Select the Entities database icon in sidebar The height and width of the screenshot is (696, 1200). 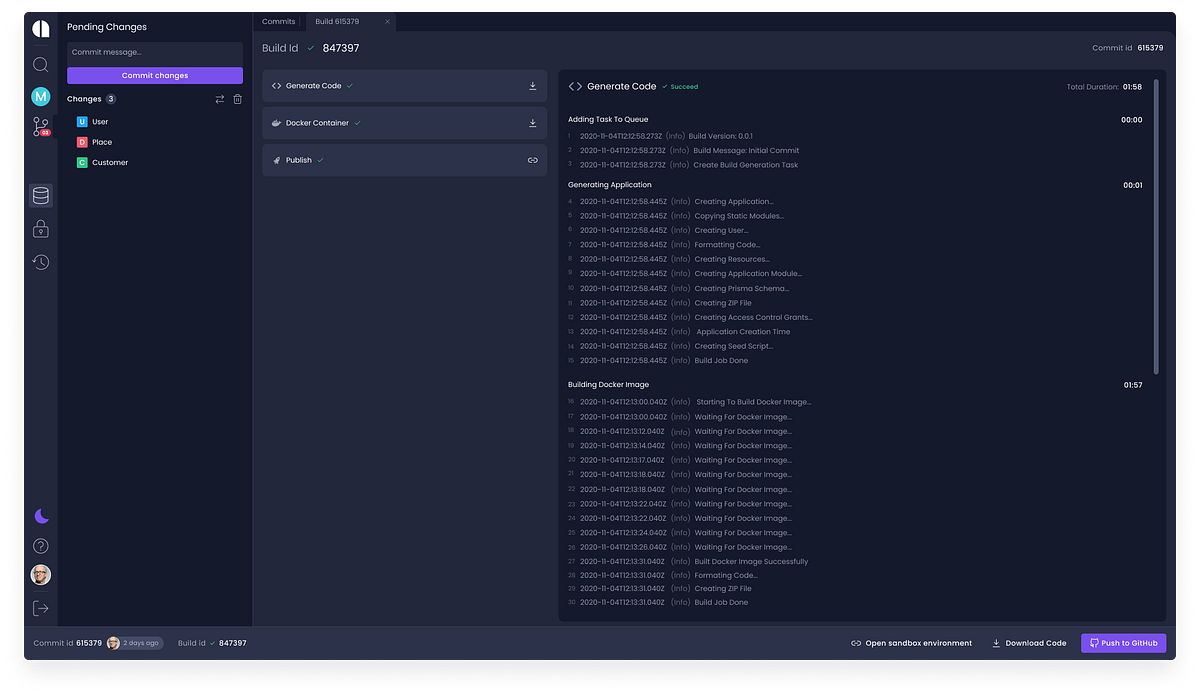[x=40, y=196]
